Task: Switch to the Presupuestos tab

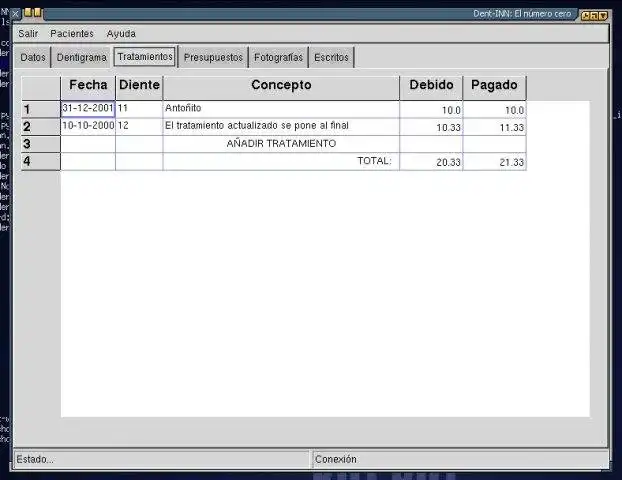Action: pos(213,58)
